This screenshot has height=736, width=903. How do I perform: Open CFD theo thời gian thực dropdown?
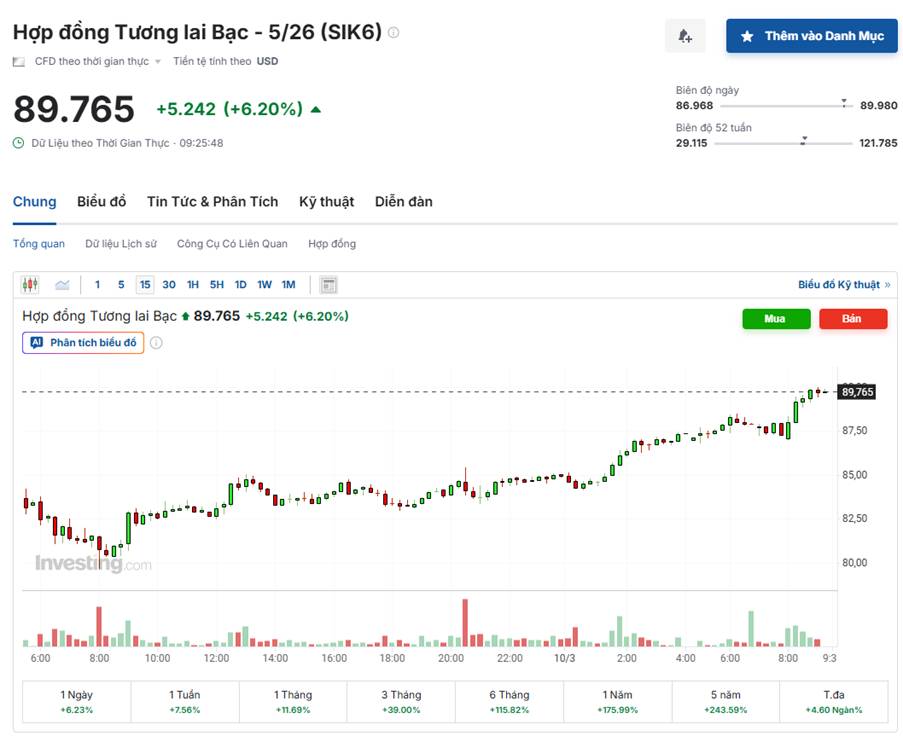[x=97, y=61]
